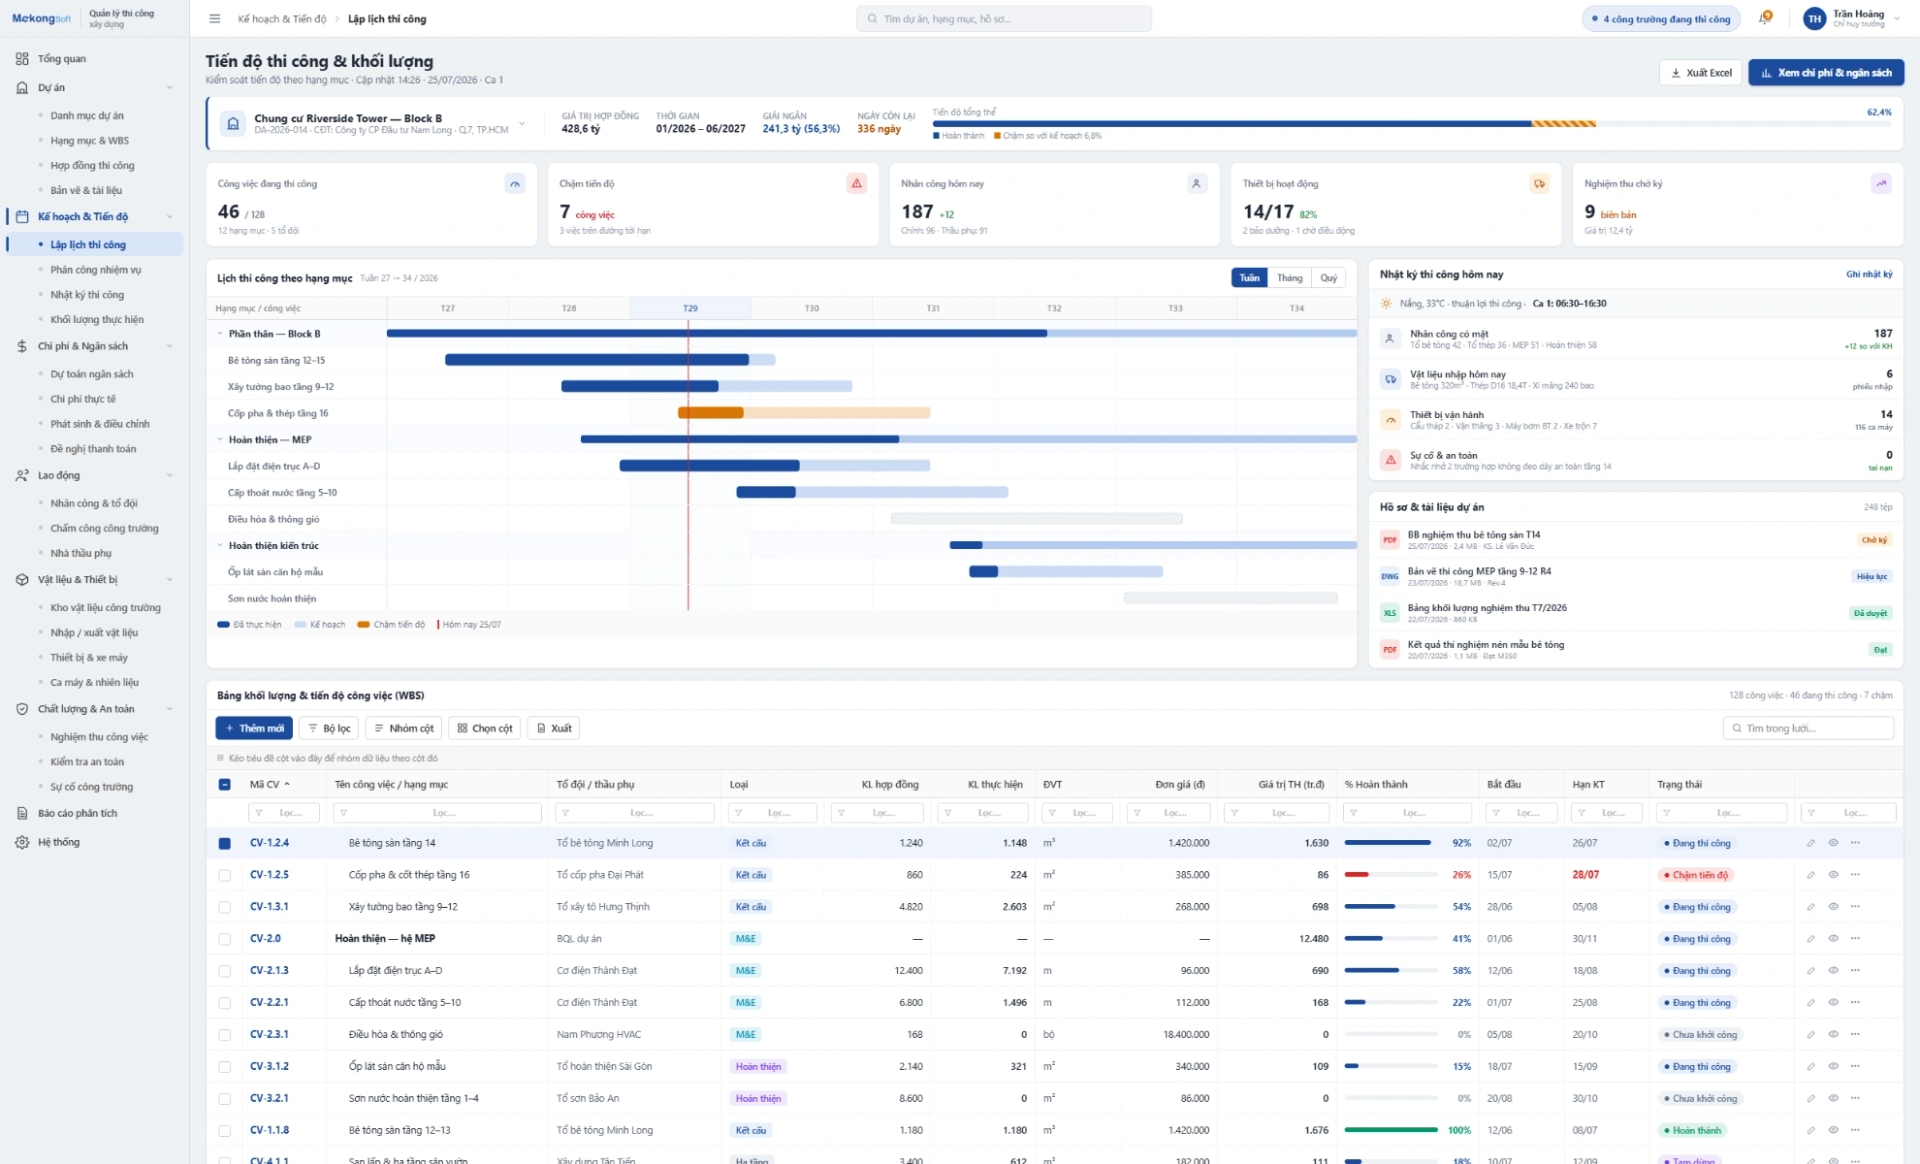The height and width of the screenshot is (1164, 1920).
Task: Collapse the Lao động sidebar chevron
Action: [170, 475]
